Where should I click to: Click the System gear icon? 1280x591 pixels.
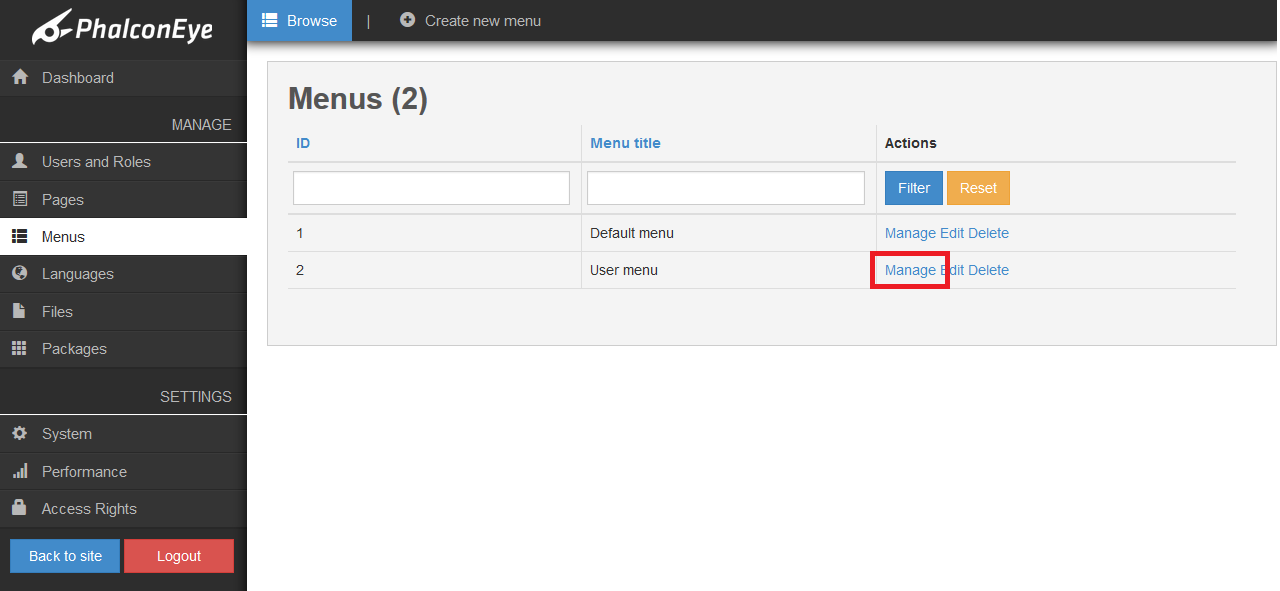tap(19, 433)
